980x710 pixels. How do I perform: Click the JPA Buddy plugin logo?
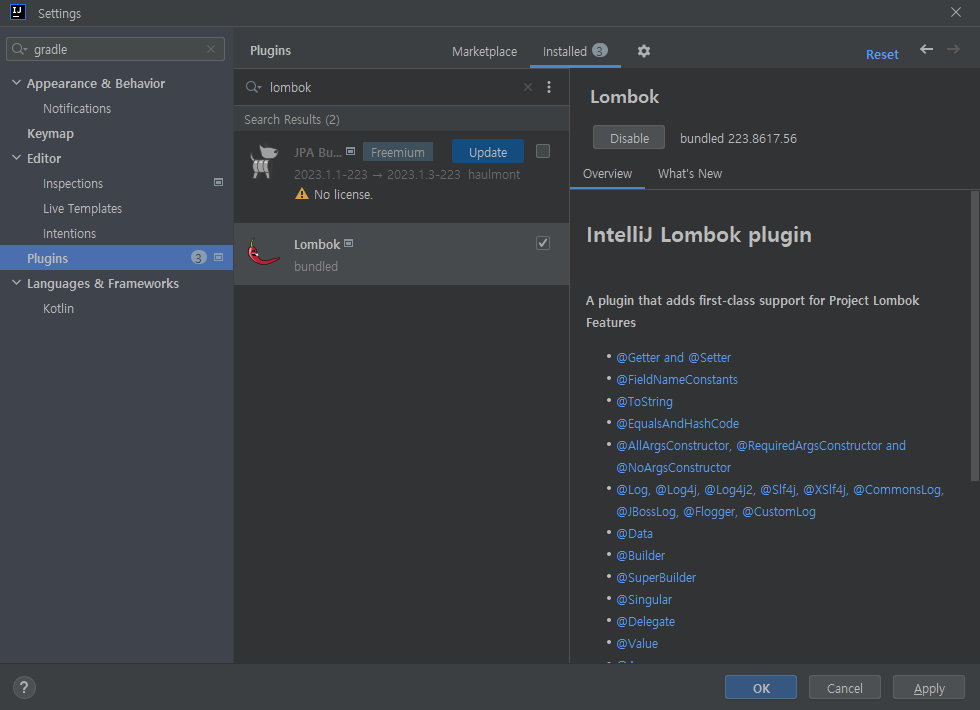pos(263,161)
